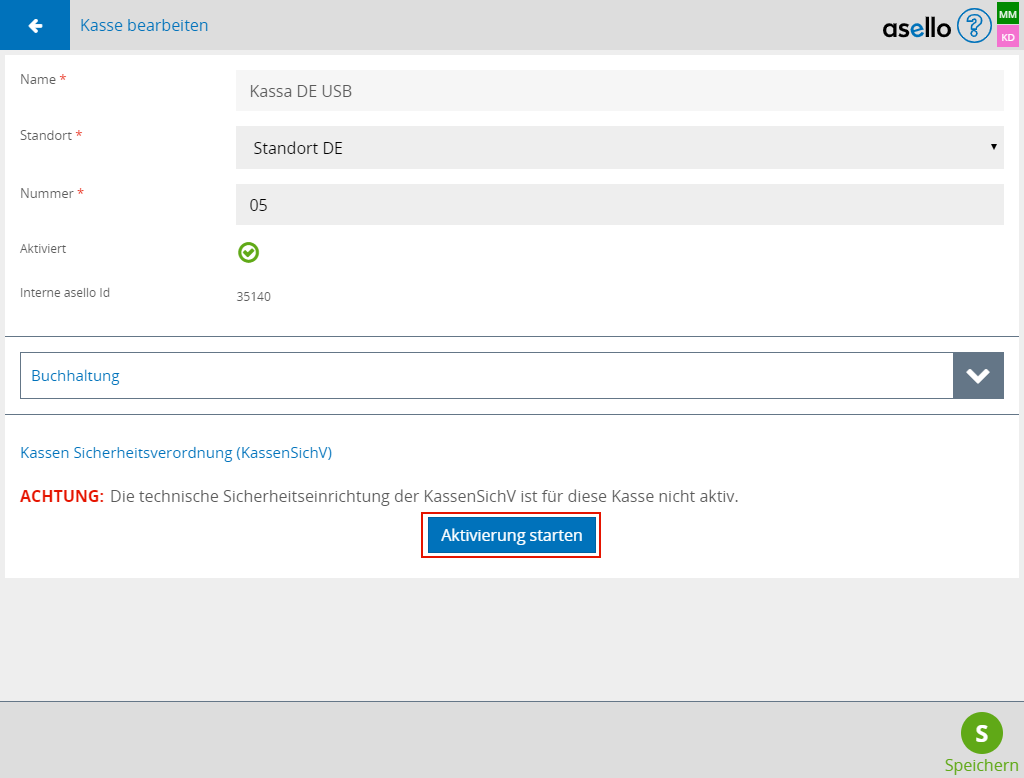The height and width of the screenshot is (778, 1024).
Task: Click the Kasse bearbeiten page title
Action: click(x=144, y=25)
